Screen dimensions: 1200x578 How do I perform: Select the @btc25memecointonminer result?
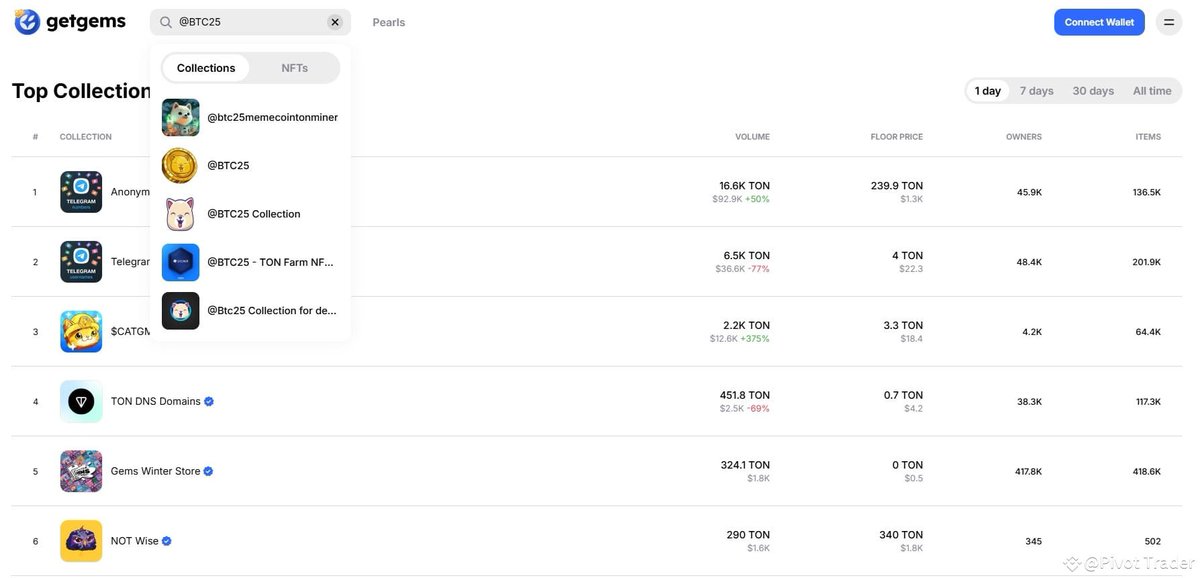[250, 117]
